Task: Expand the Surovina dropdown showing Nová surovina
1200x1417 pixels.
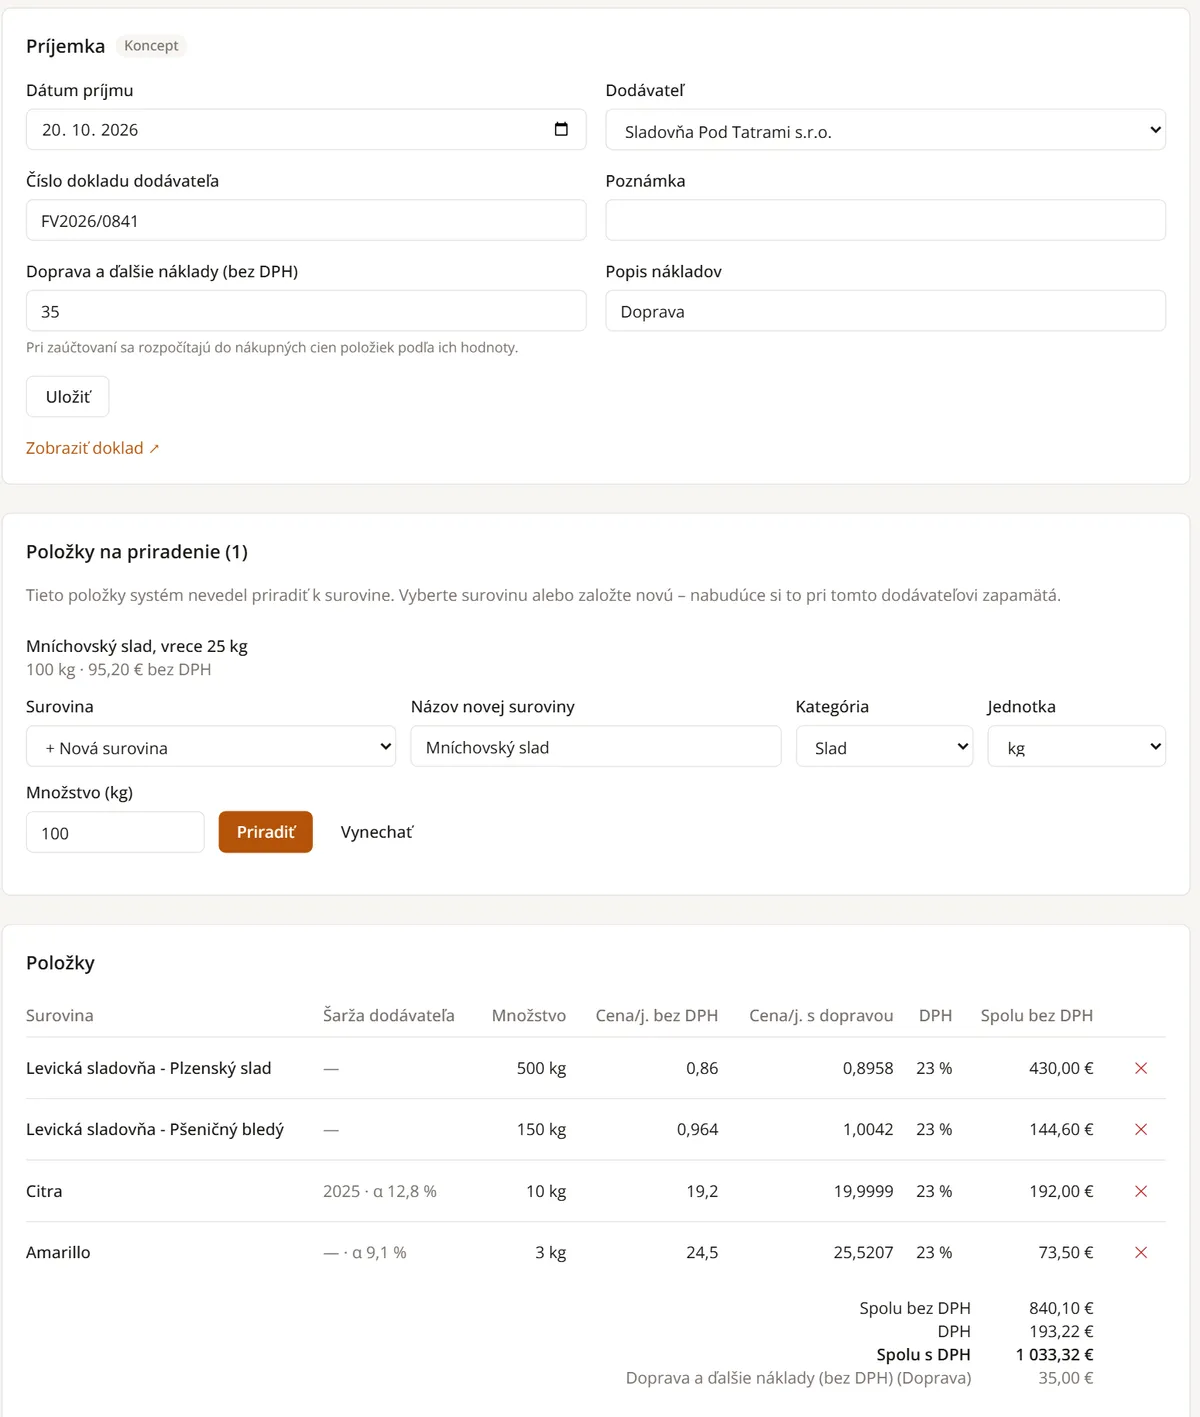Action: coord(211,747)
